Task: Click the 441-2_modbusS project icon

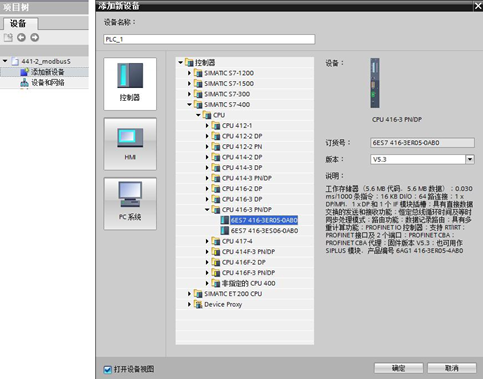Action: pyautogui.click(x=15, y=61)
